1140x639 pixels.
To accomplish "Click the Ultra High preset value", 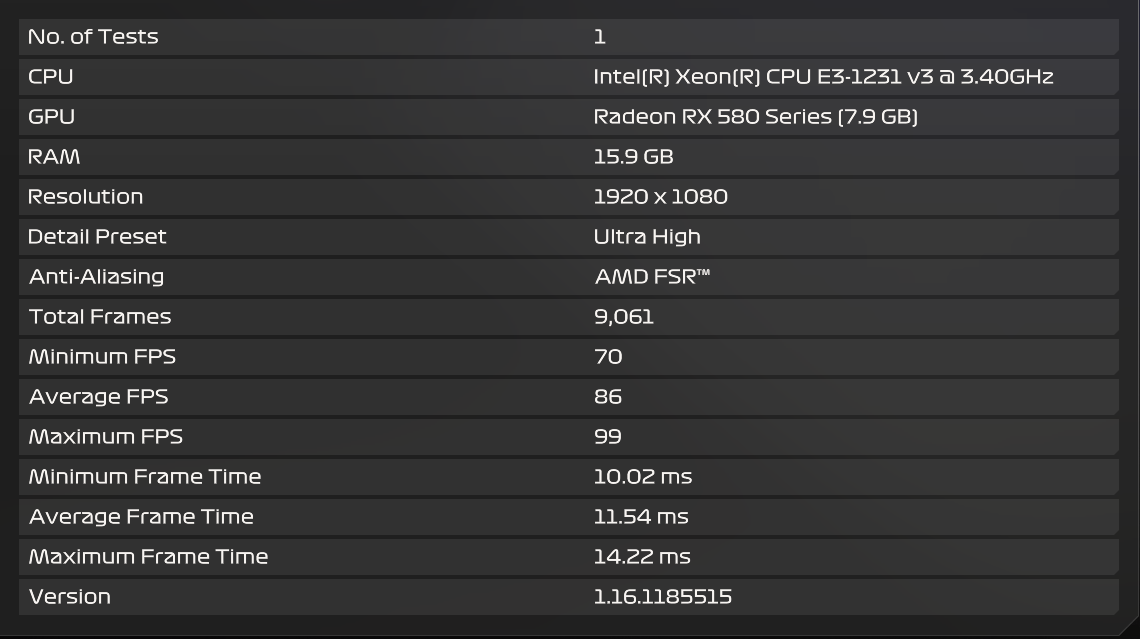I will point(647,237).
